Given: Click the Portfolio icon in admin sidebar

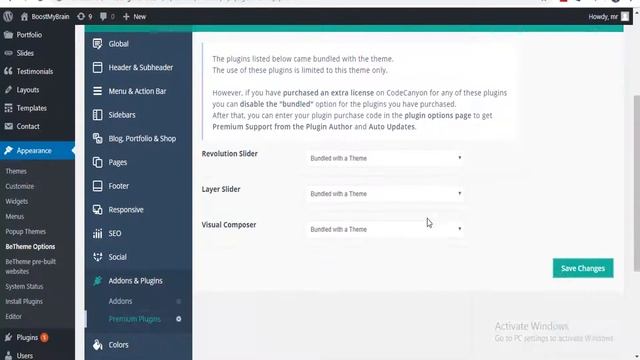Looking at the screenshot, I should [x=8, y=35].
